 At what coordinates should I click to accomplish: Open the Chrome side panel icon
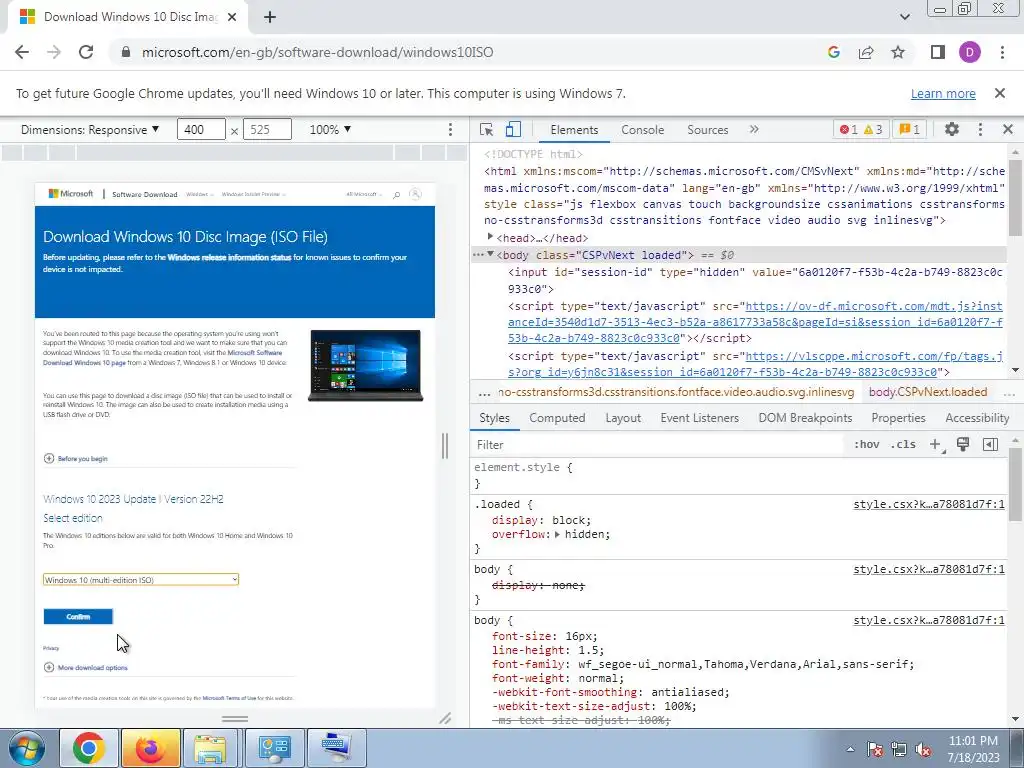click(937, 52)
